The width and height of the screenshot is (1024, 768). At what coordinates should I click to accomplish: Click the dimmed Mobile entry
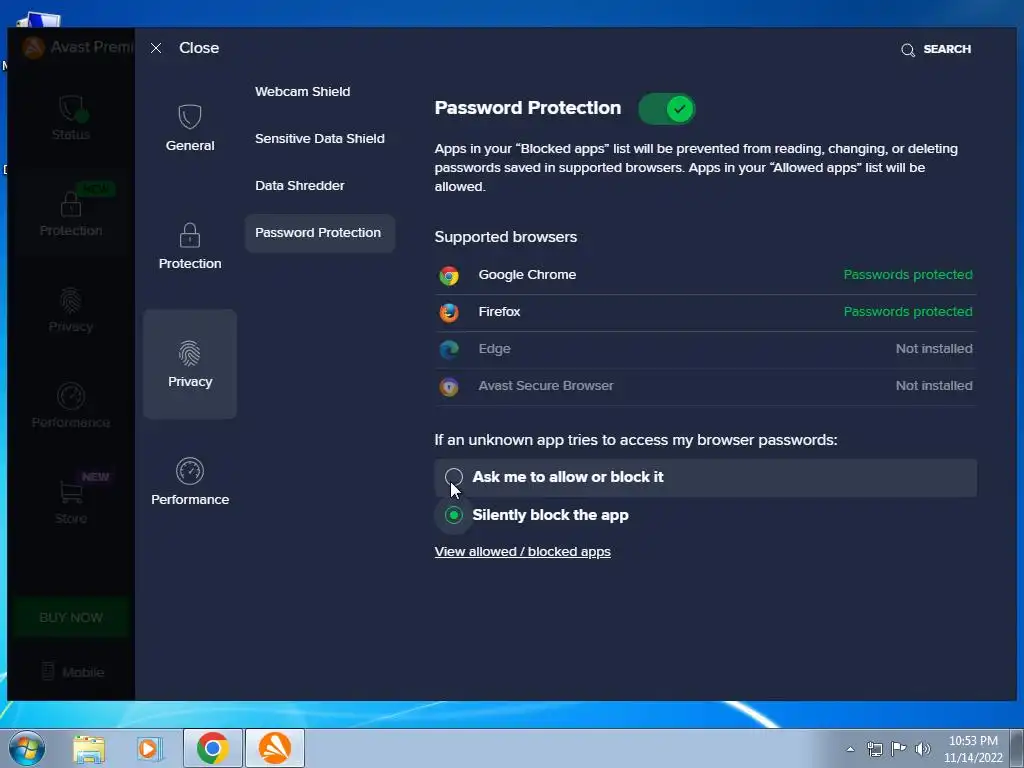[72, 672]
